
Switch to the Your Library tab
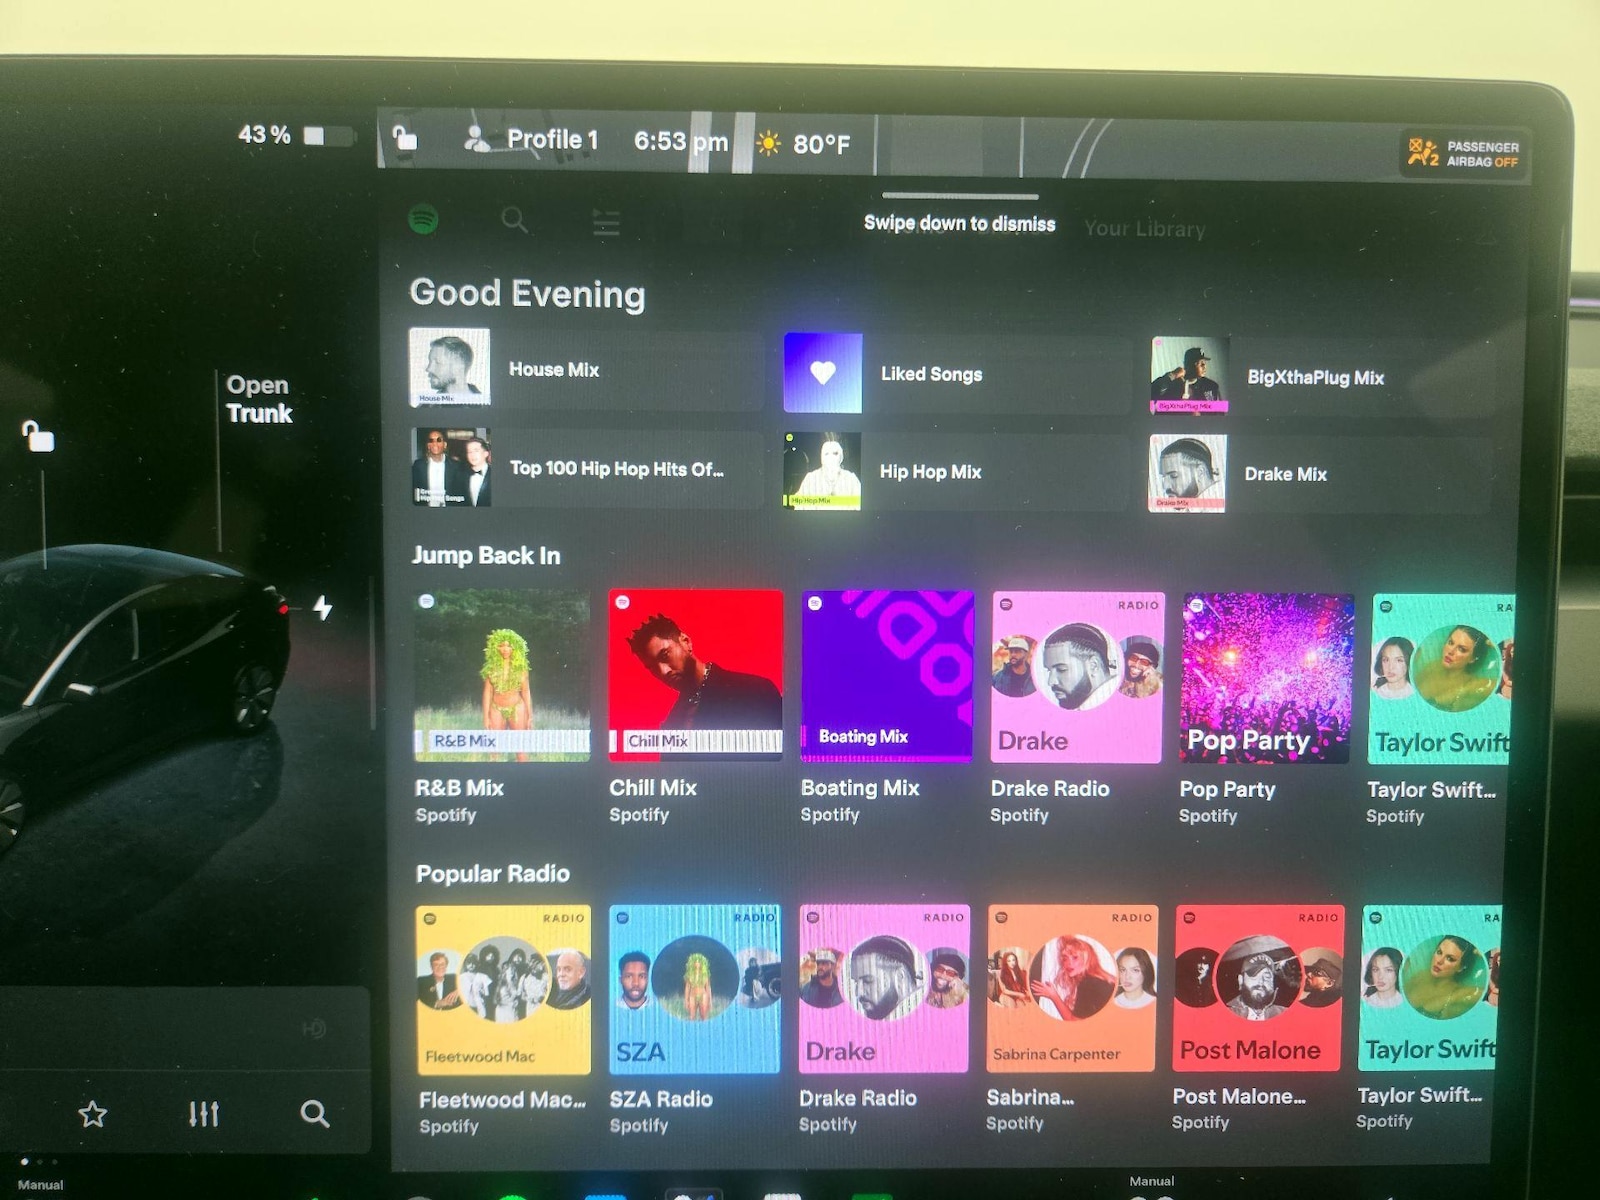(x=1145, y=229)
